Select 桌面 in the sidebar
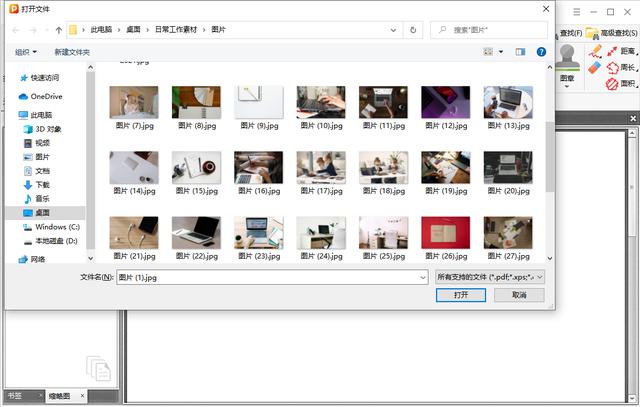Image resolution: width=640 pixels, height=407 pixels. 37,212
